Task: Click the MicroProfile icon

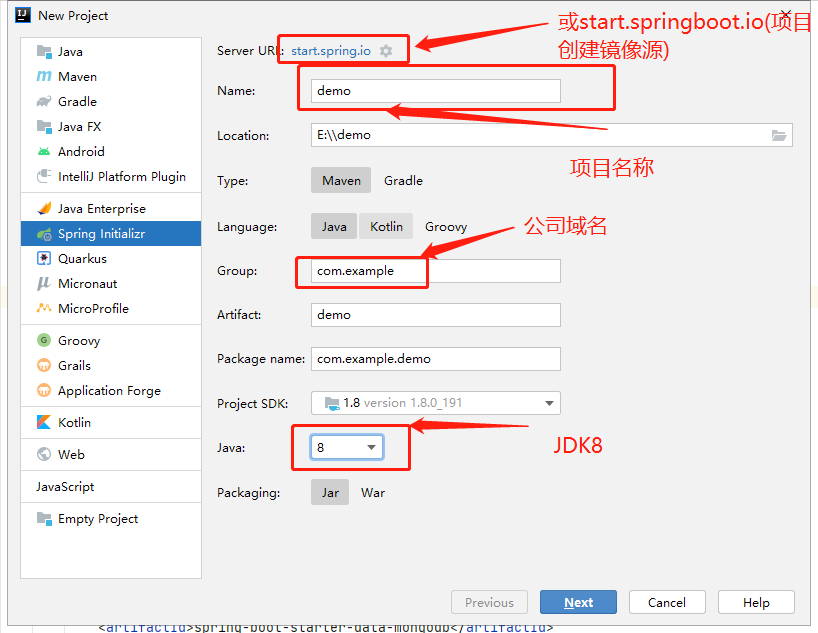Action: [44, 308]
